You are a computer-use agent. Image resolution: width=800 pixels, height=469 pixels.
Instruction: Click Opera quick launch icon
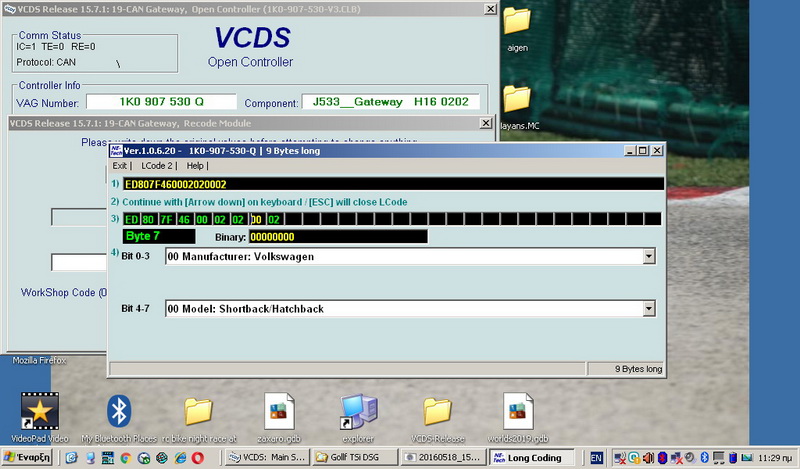point(197,458)
